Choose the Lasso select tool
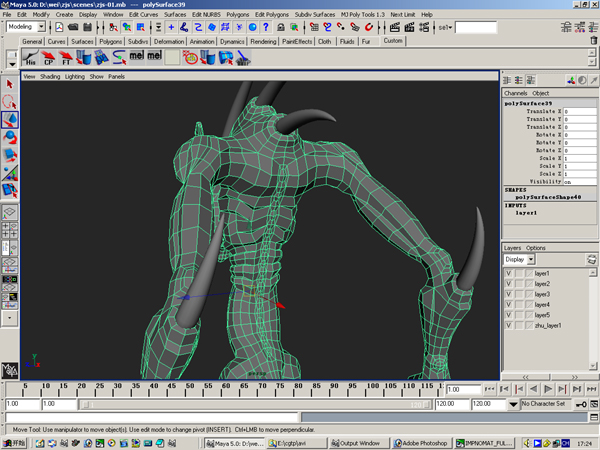This screenshot has height=450, width=600. 10,102
